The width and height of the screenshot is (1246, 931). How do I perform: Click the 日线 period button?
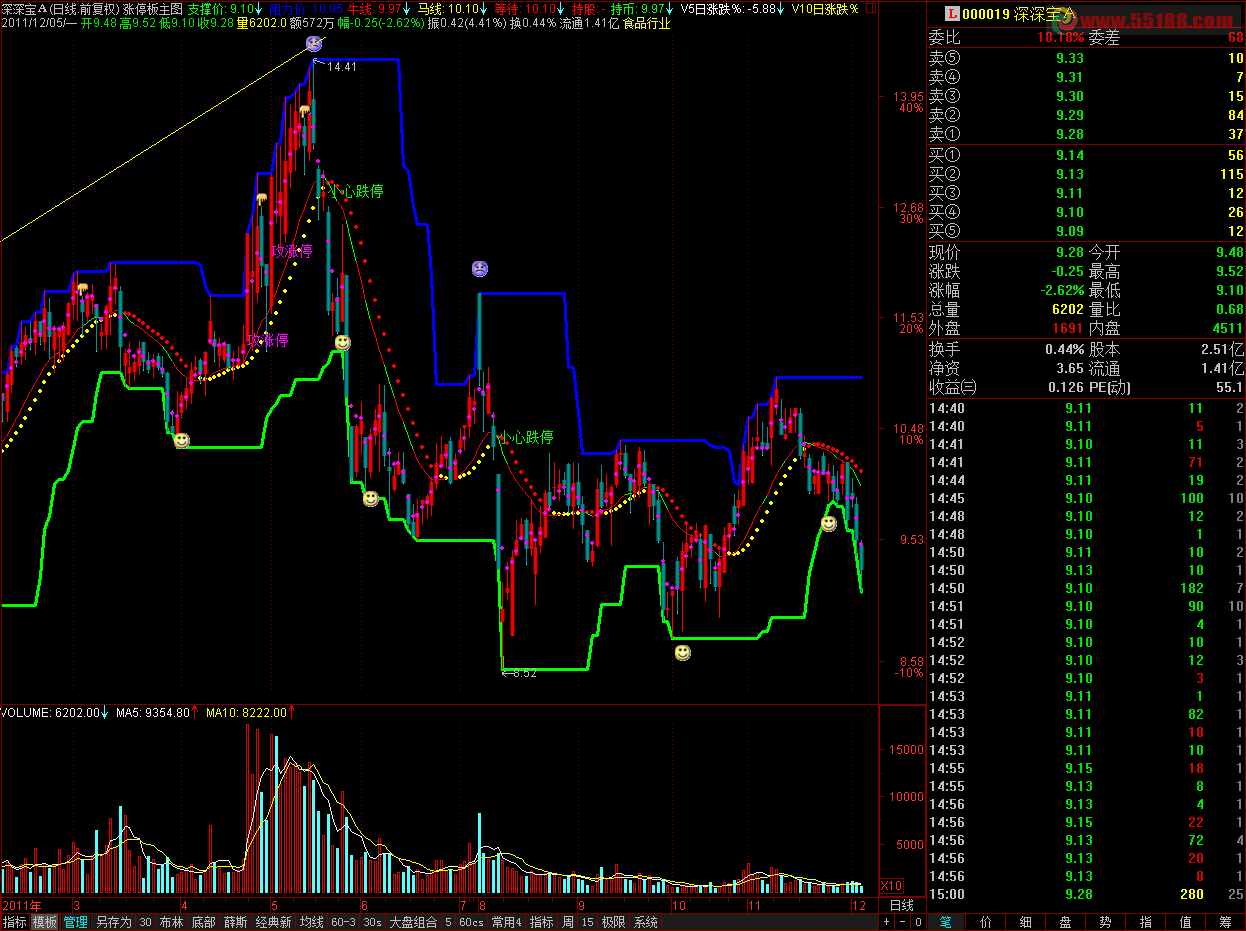pyautogui.click(x=901, y=905)
